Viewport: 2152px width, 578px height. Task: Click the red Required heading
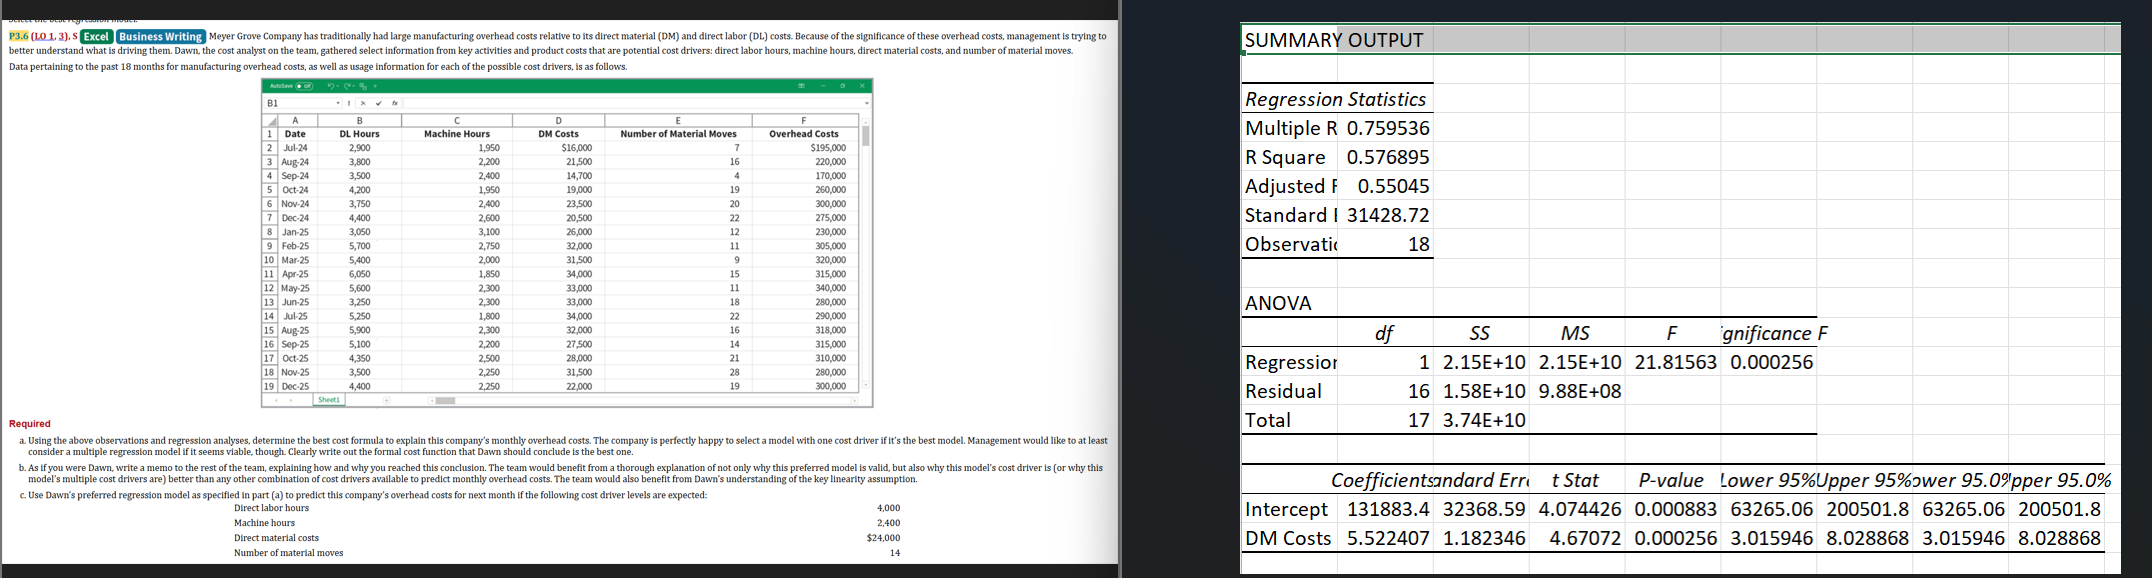29,424
